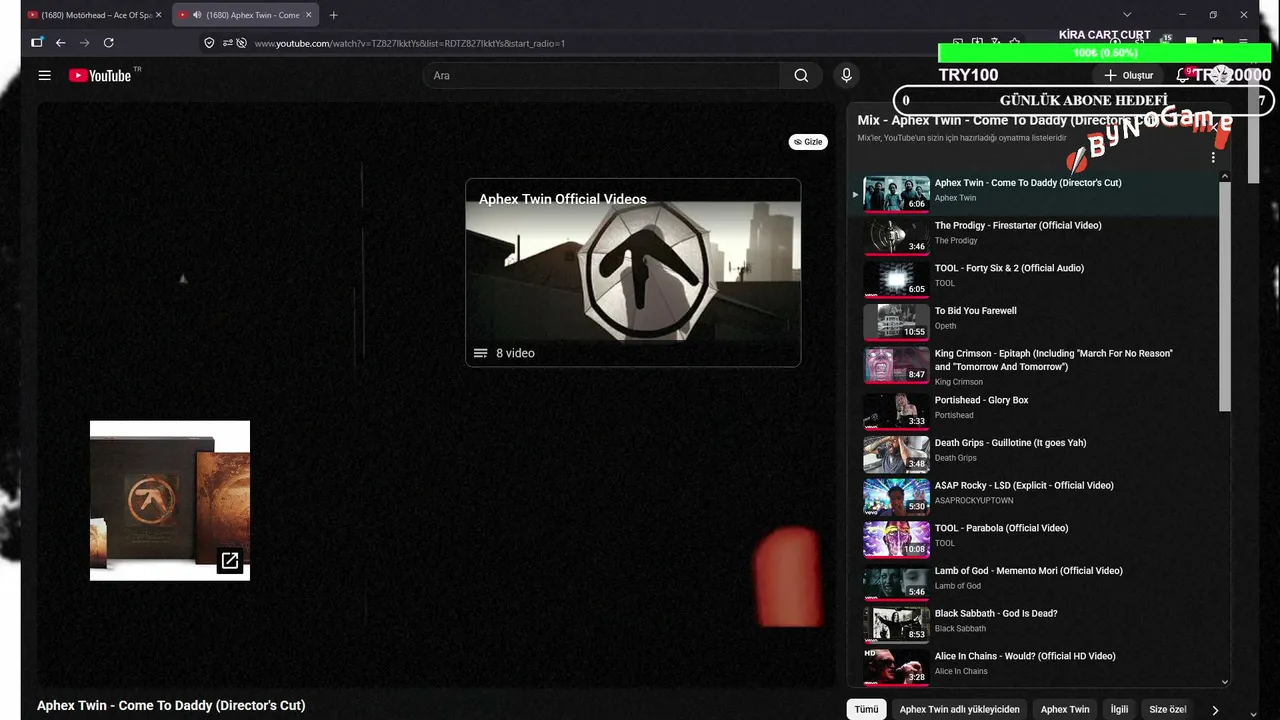1280x720 pixels.
Task: Click the A$AP Rocky thumbnail showing 5:30
Action: click(x=897, y=498)
